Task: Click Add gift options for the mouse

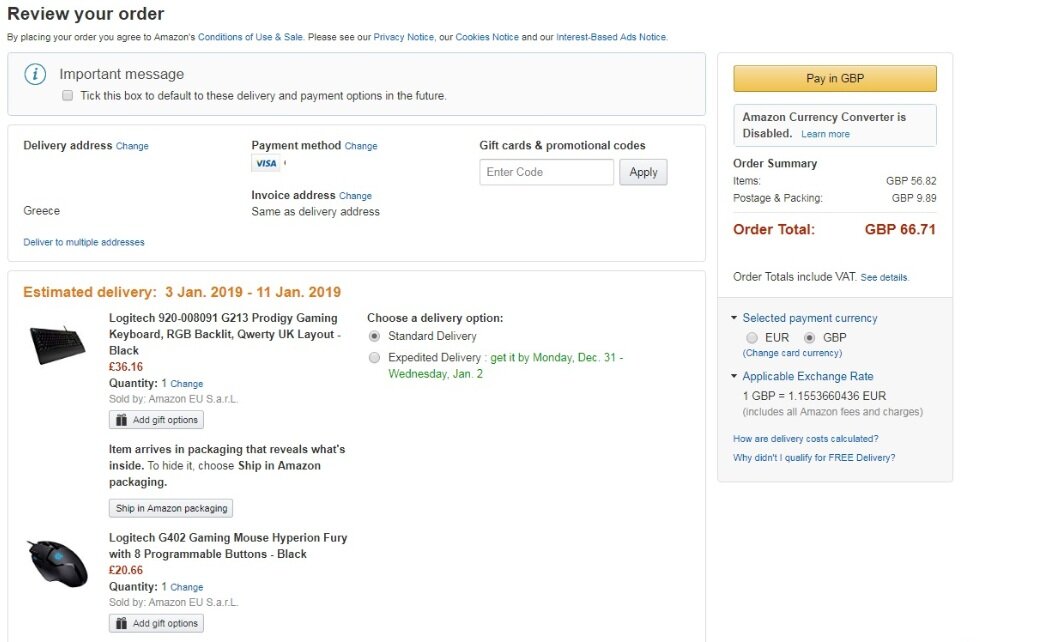Action: 156,623
